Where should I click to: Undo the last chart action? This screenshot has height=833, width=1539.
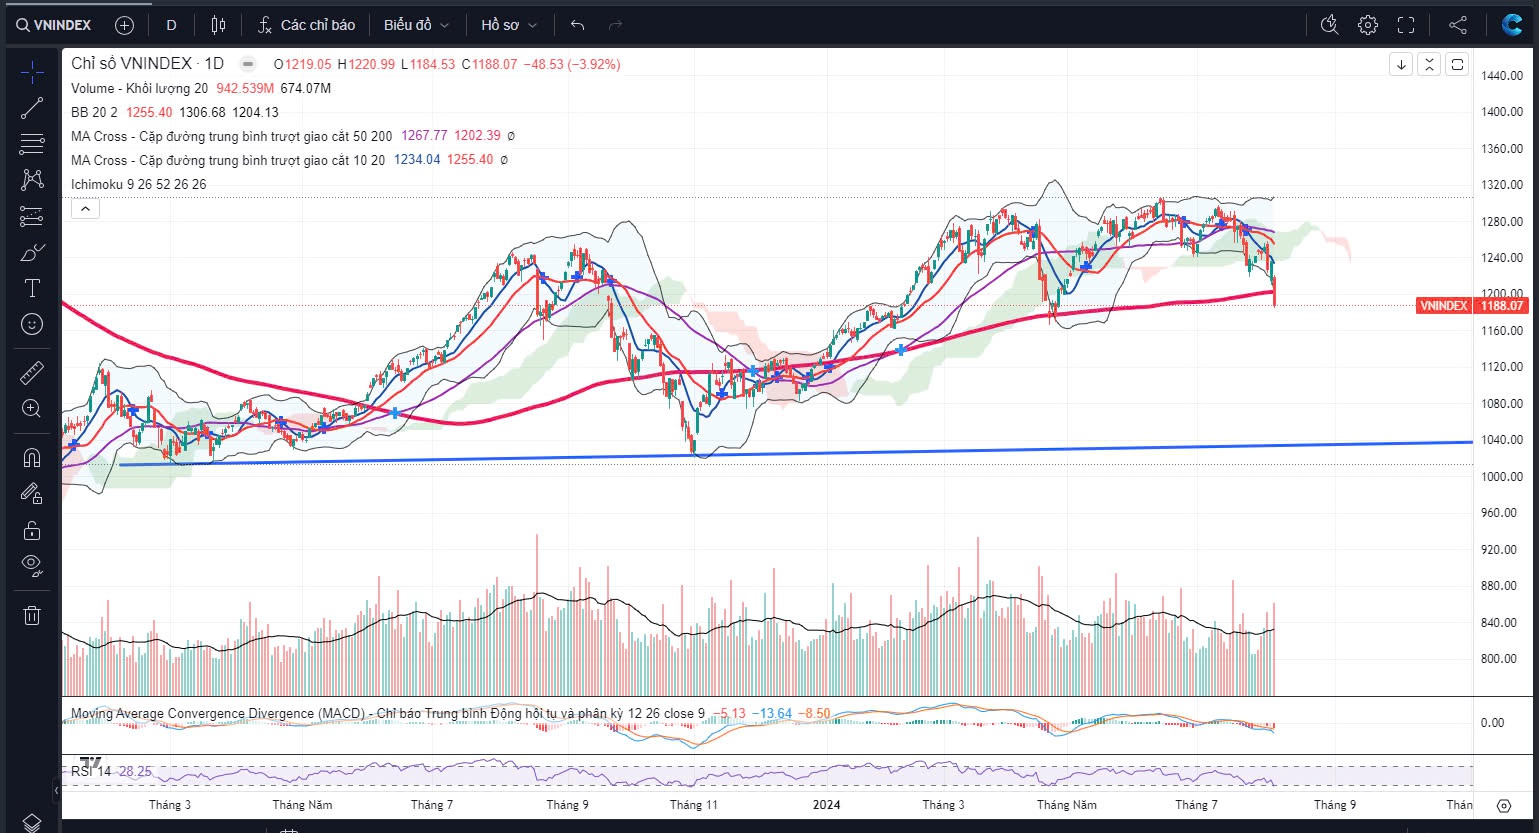pos(577,25)
